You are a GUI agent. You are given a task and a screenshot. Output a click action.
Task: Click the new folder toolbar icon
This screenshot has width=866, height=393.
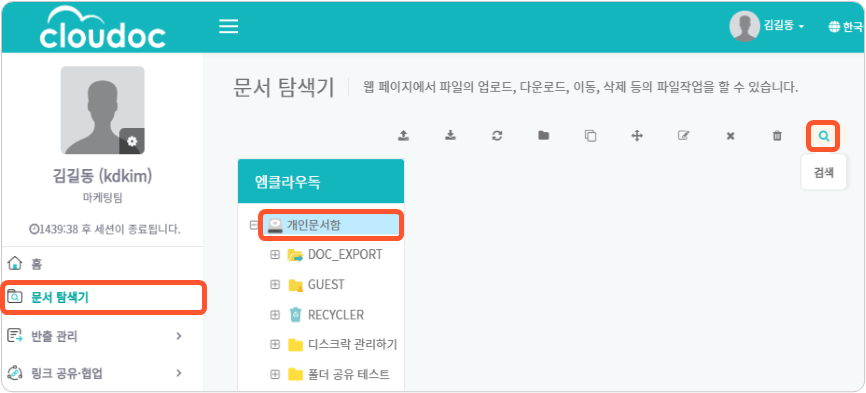[544, 135]
